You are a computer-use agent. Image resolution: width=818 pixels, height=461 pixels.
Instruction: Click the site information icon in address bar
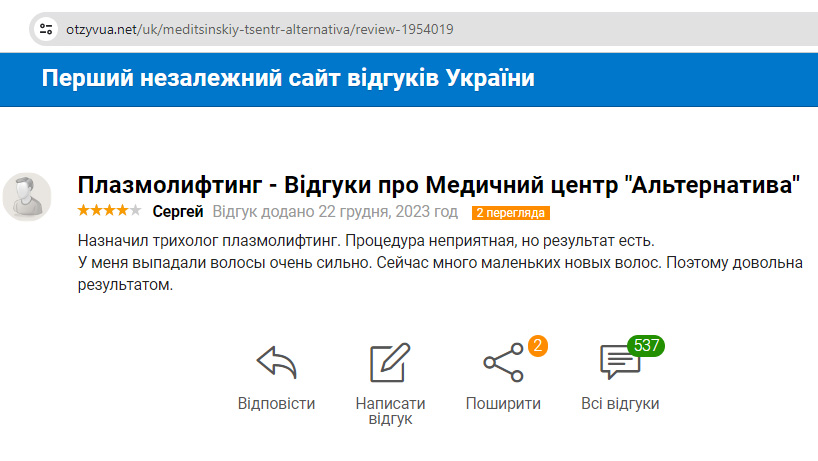pos(45,29)
